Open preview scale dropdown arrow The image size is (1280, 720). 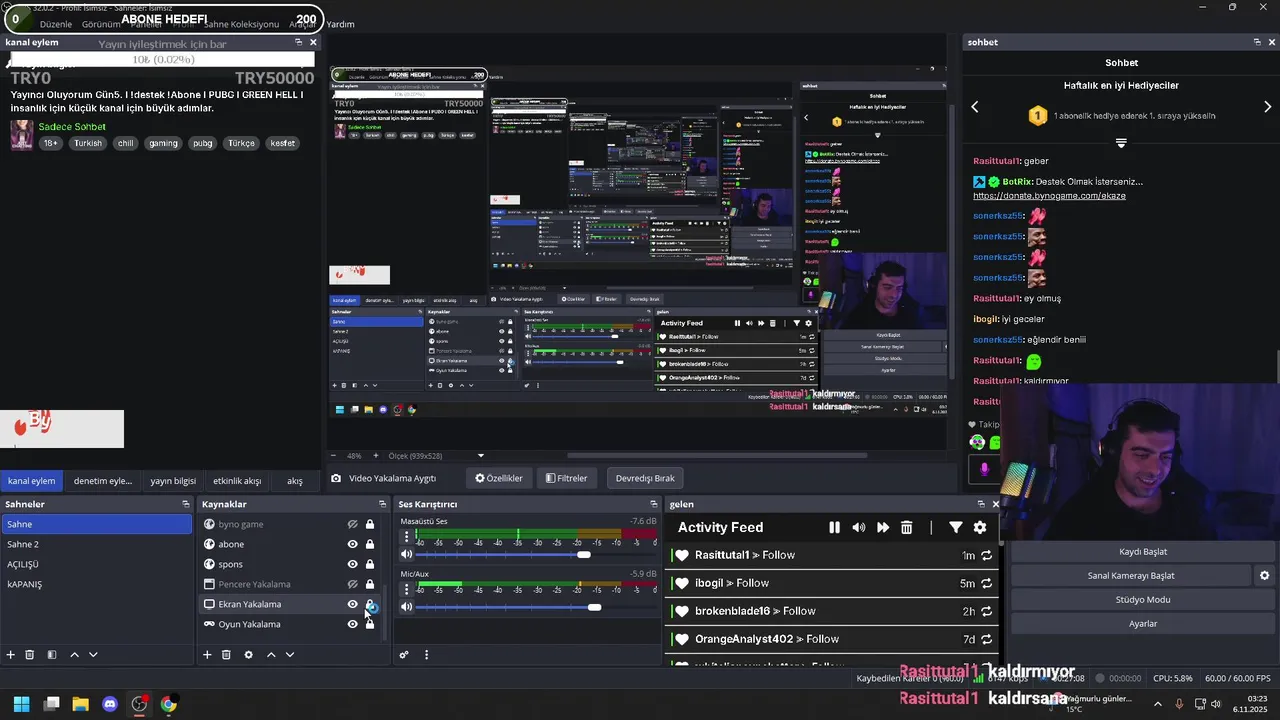[x=481, y=456]
